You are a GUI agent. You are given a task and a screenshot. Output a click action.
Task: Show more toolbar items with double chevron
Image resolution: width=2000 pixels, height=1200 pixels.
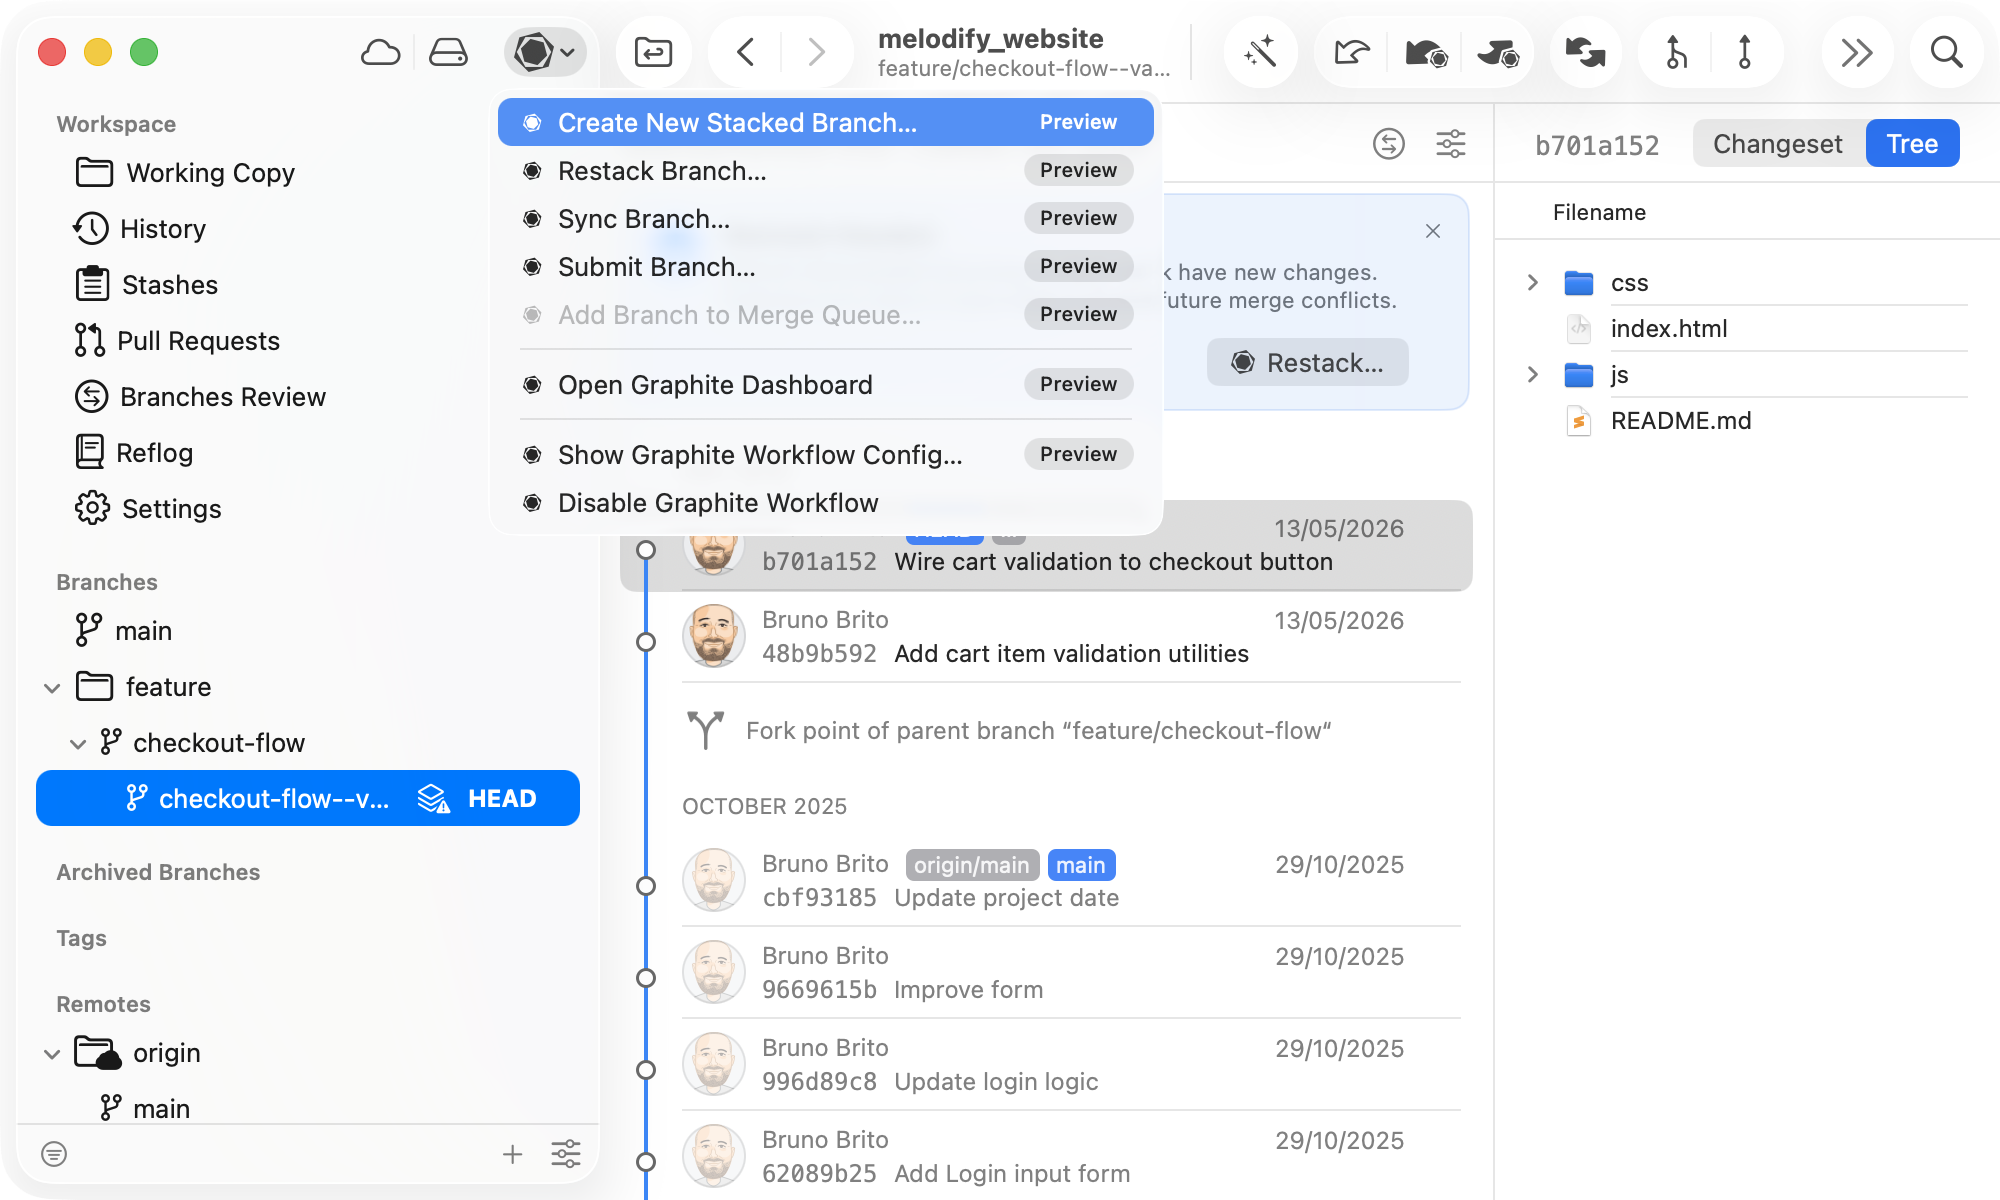[1857, 52]
